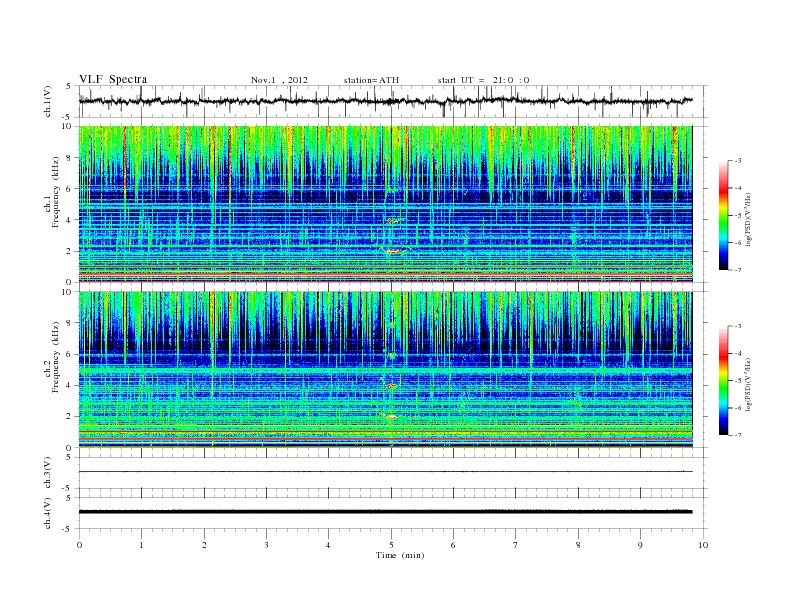Click time tick label '5' on bottom axis
Viewport: 792px width, 612px height.
(x=391, y=545)
